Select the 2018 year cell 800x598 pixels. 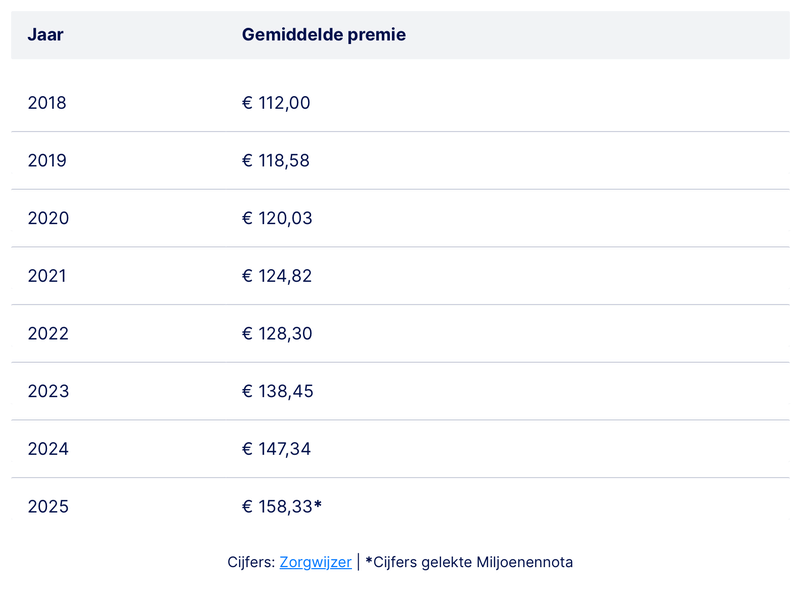(x=47, y=102)
